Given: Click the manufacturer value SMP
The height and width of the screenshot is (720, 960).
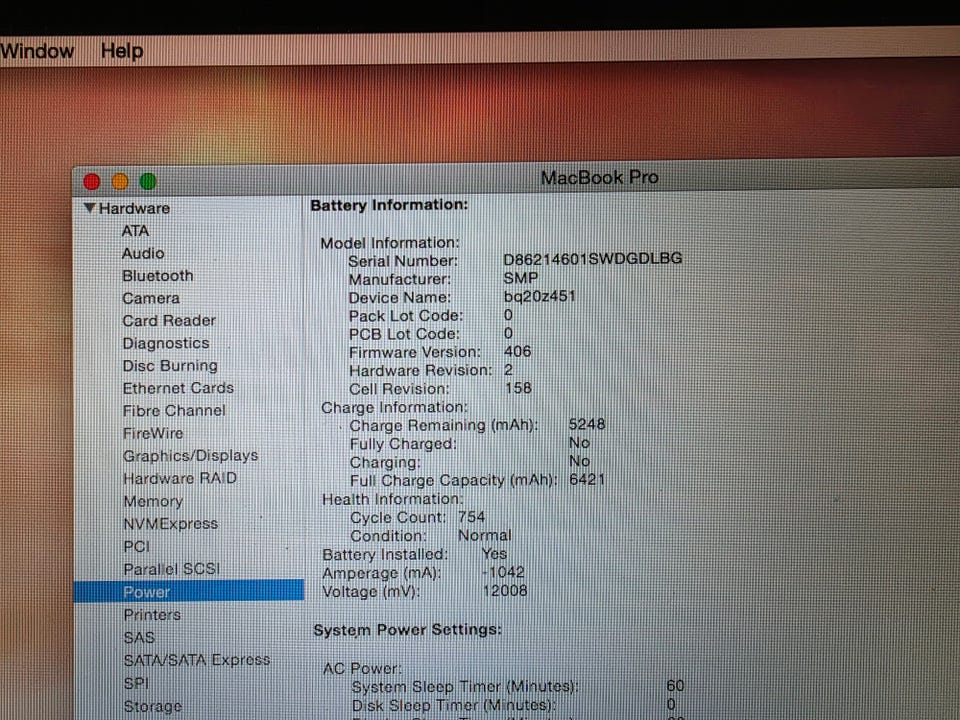Looking at the screenshot, I should tap(521, 278).
